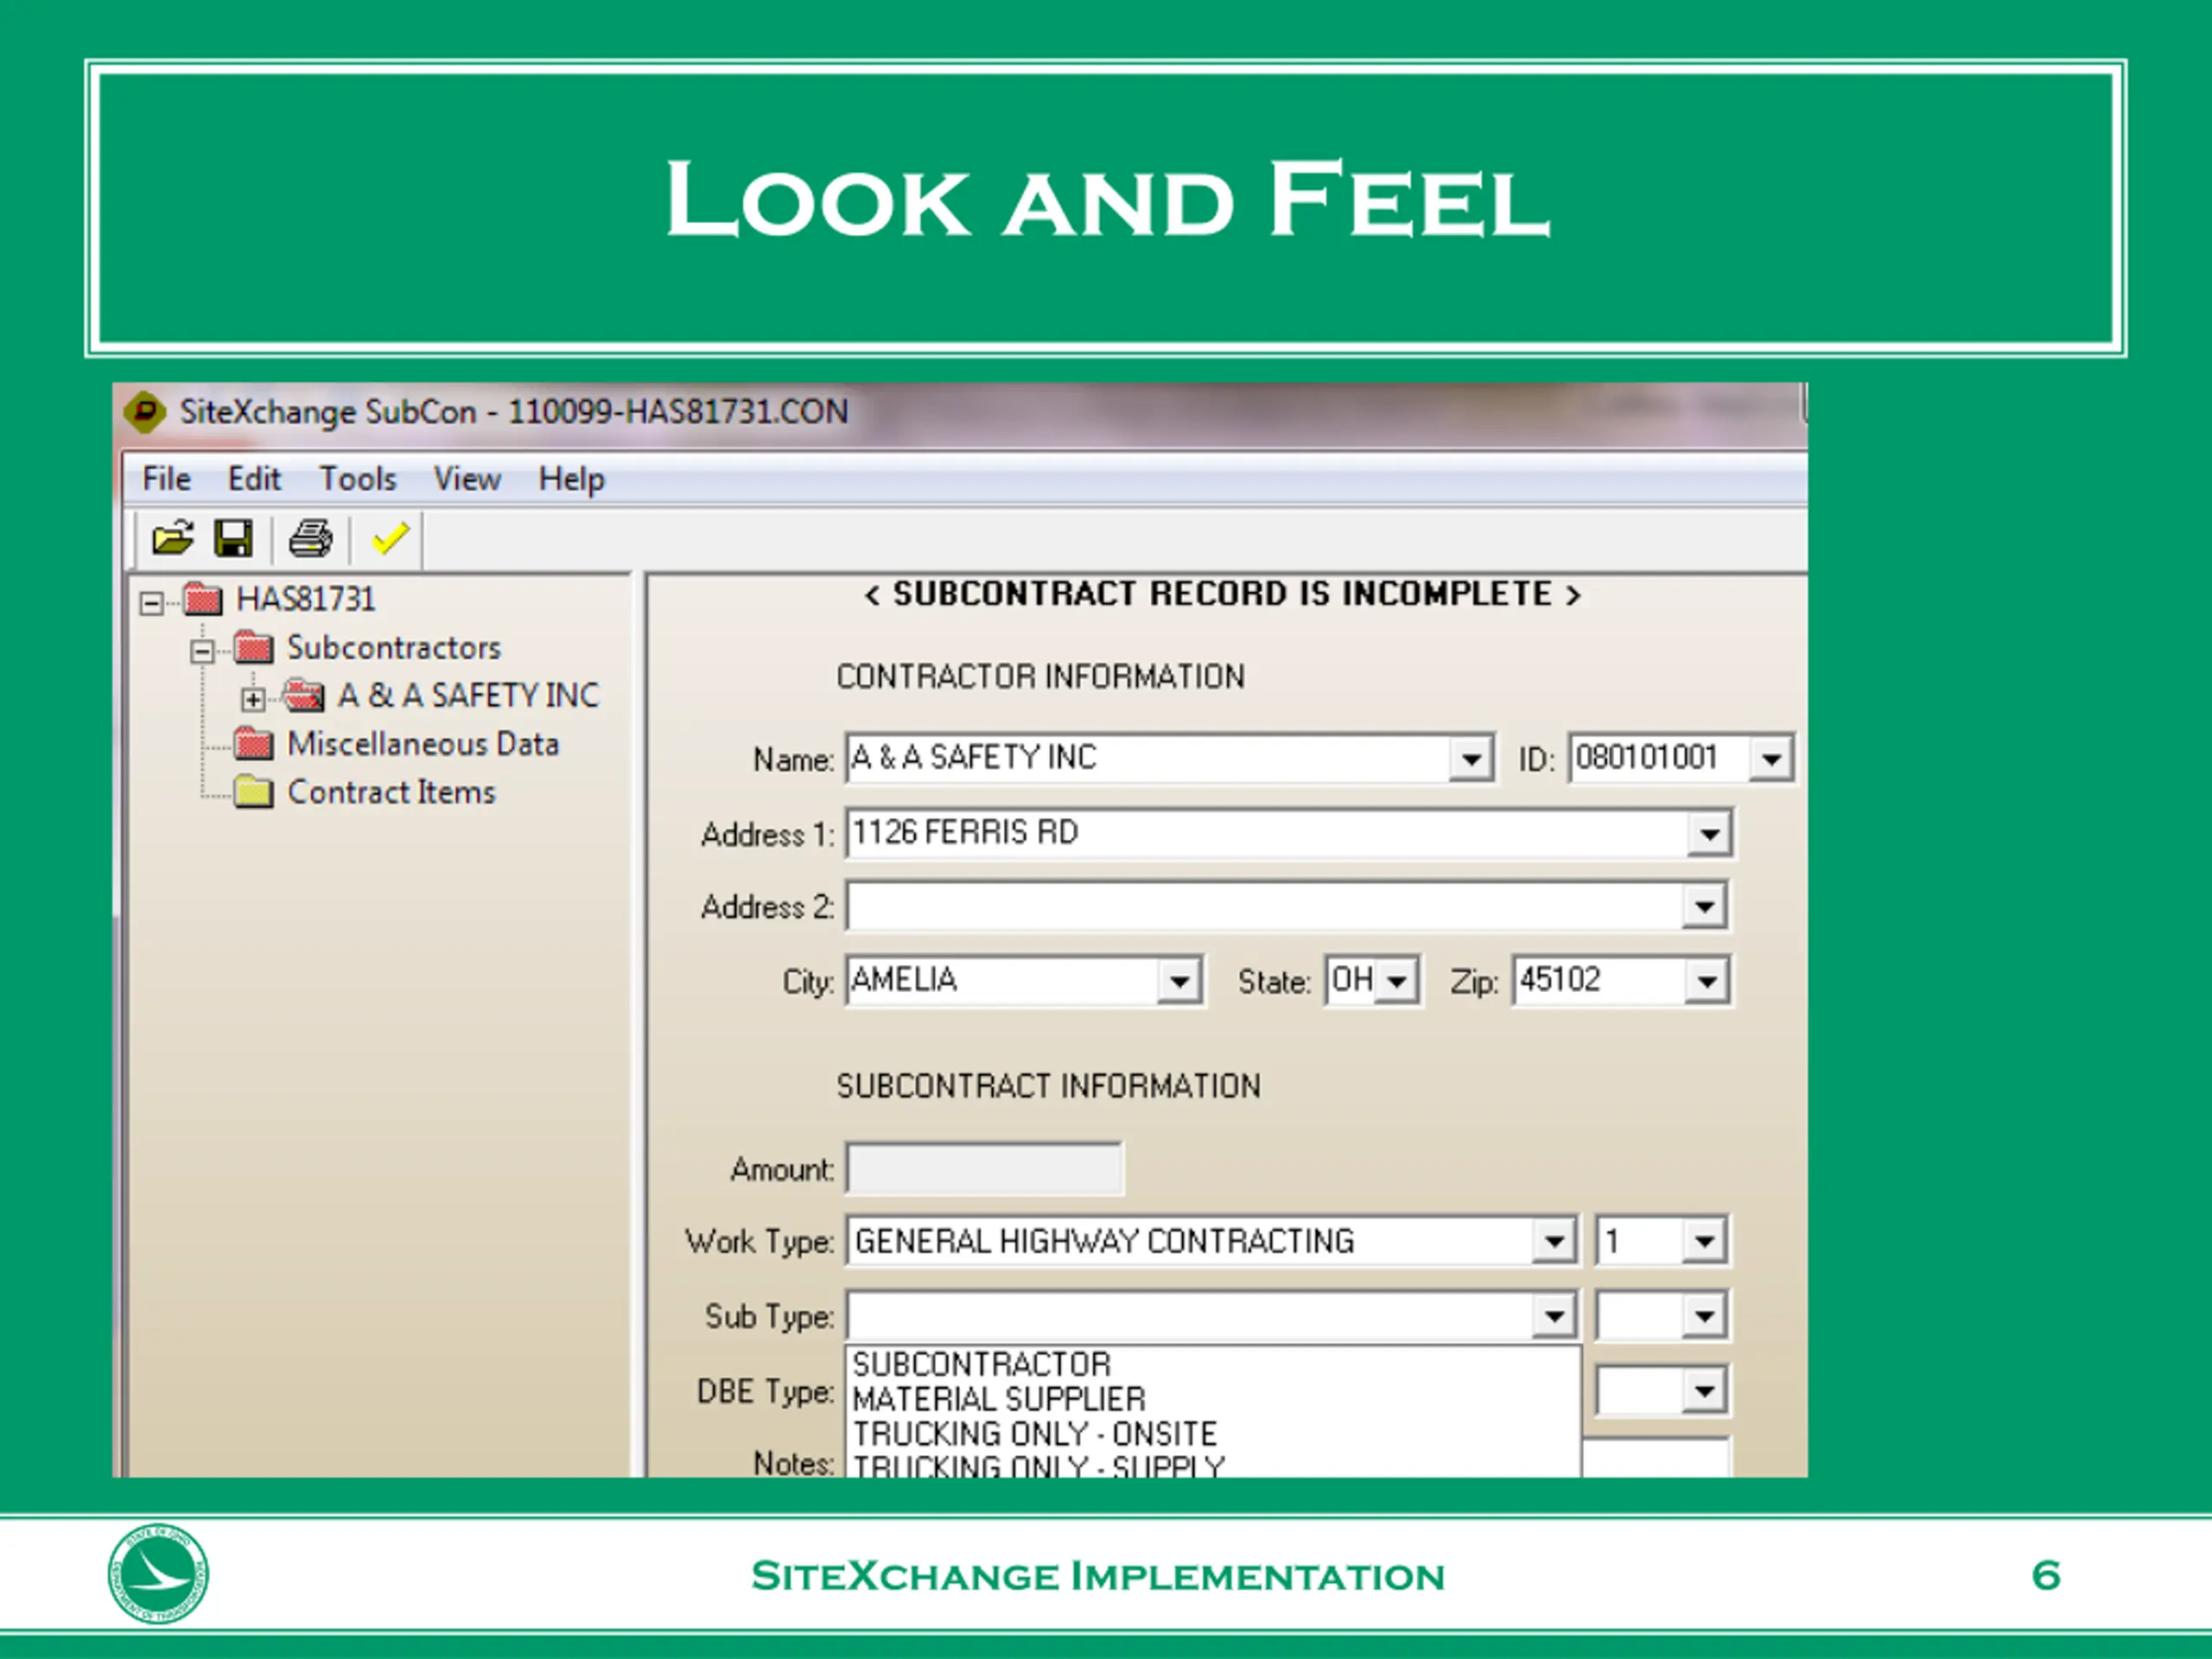Click the Subcontractors red folder icon
Viewport: 2212px width, 1659px height.
pos(254,647)
